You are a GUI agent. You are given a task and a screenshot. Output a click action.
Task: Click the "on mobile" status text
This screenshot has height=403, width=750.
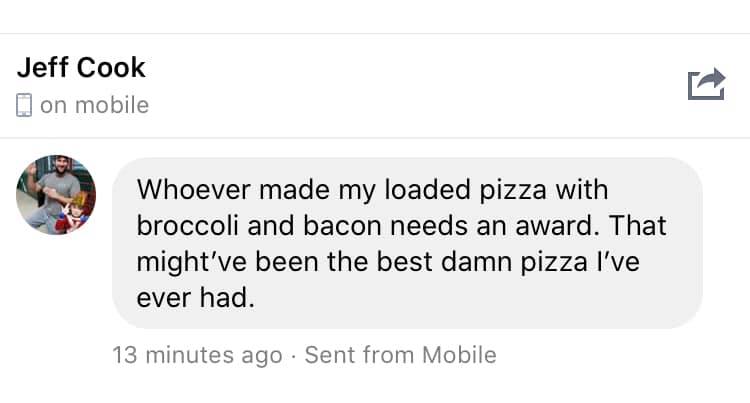[94, 104]
